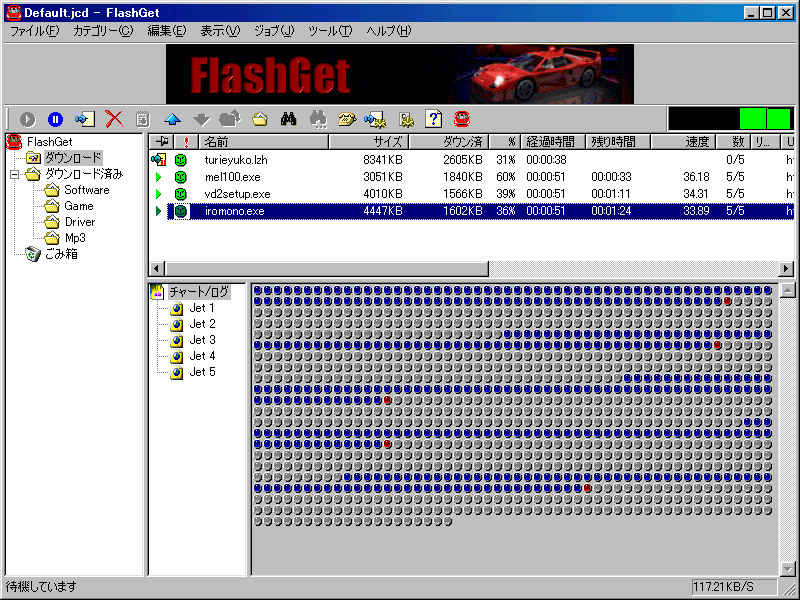Open the Game folder in the tree
This screenshot has height=600, width=800.
(x=79, y=206)
